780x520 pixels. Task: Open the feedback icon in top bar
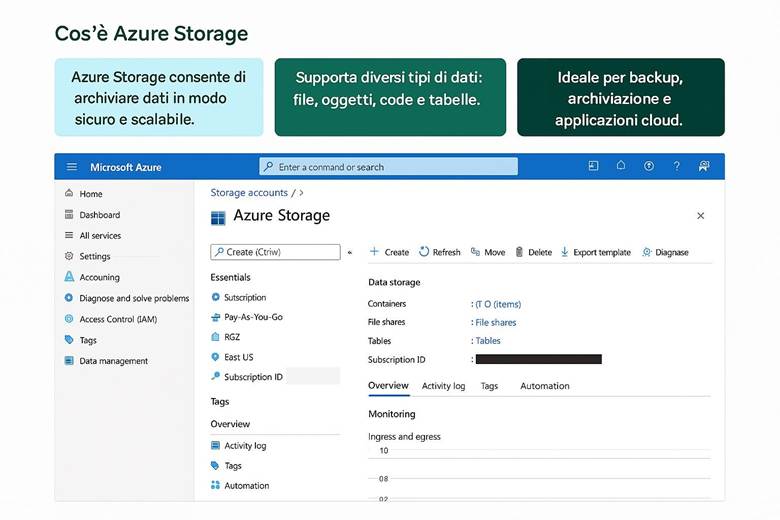tap(704, 167)
